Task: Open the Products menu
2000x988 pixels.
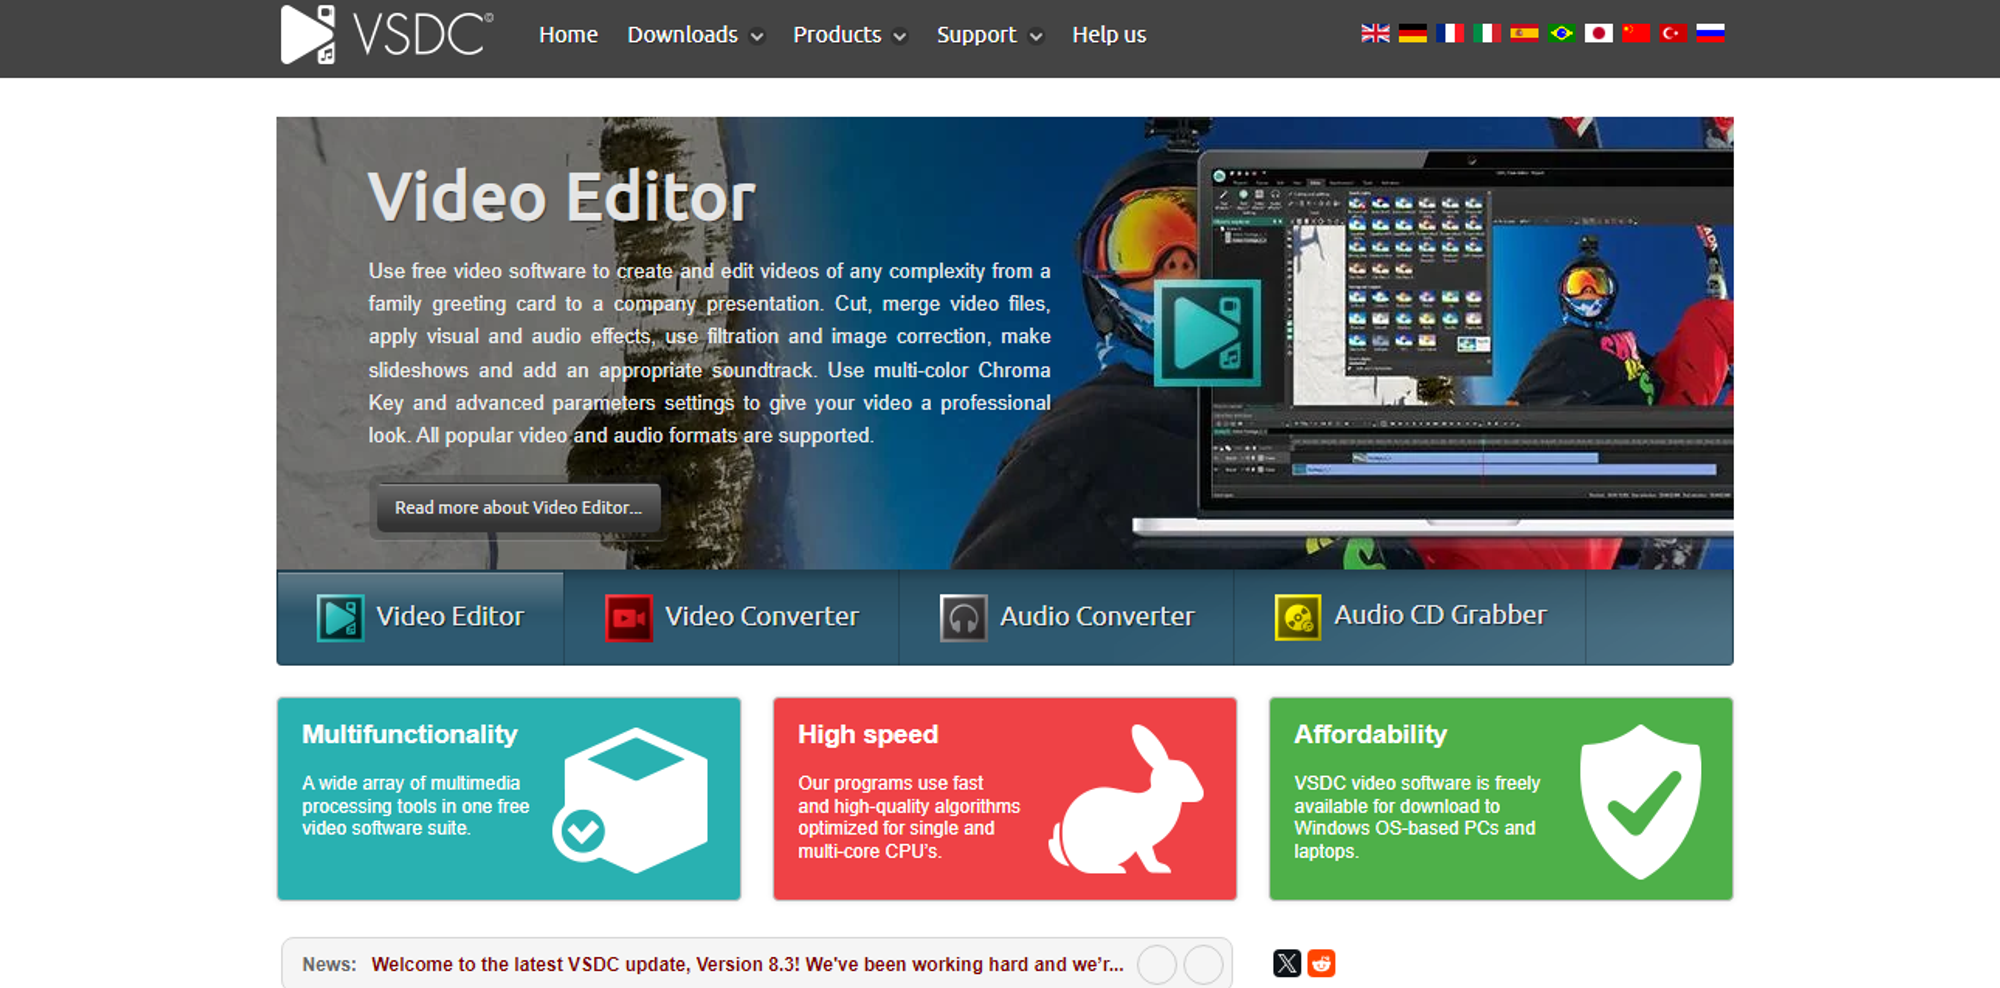Action: (837, 35)
